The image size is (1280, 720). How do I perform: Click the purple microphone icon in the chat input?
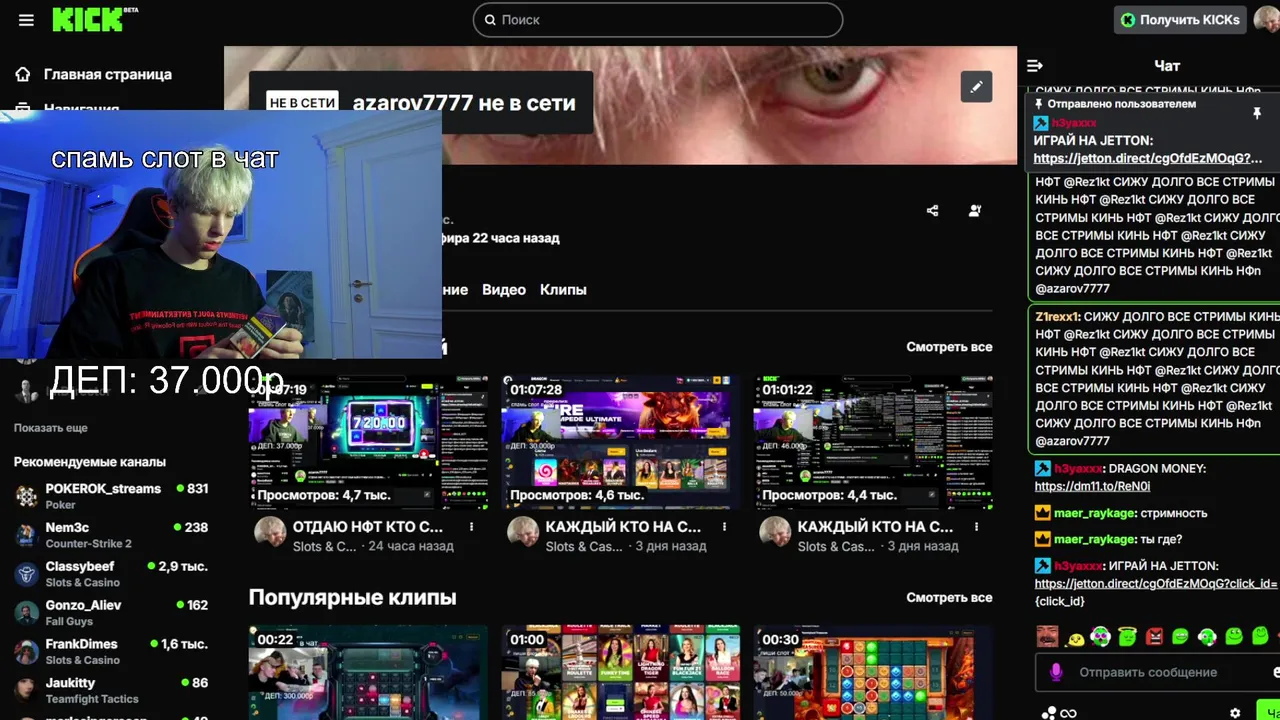[1056, 672]
